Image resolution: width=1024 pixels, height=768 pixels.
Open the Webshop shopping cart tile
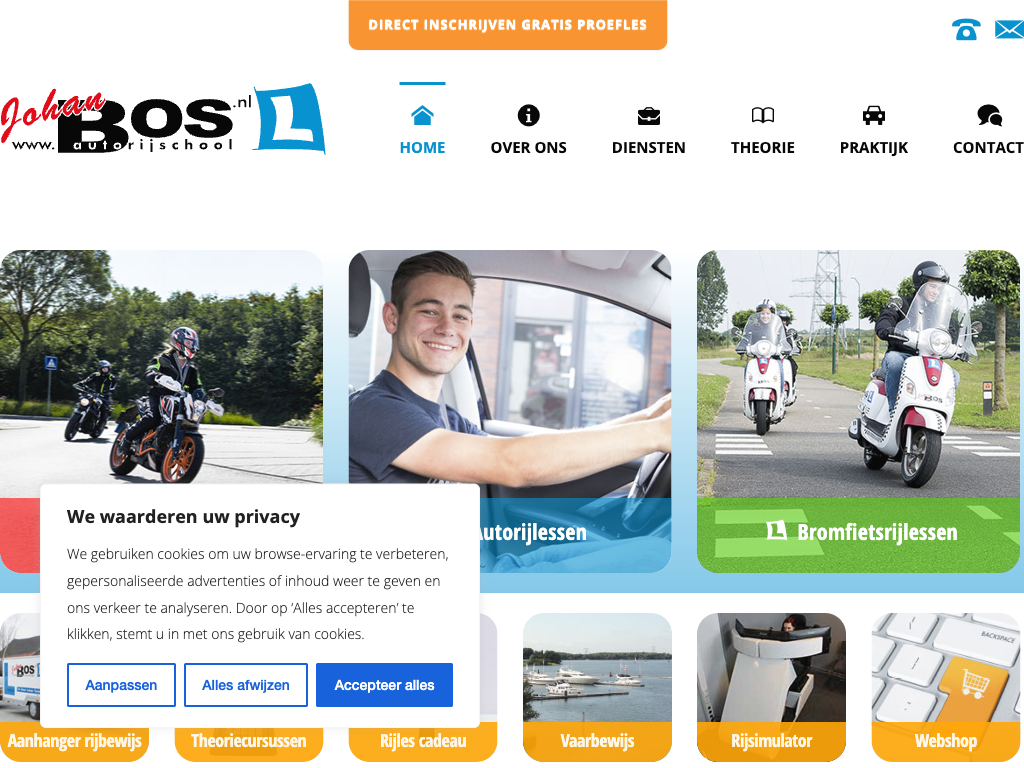click(946, 687)
